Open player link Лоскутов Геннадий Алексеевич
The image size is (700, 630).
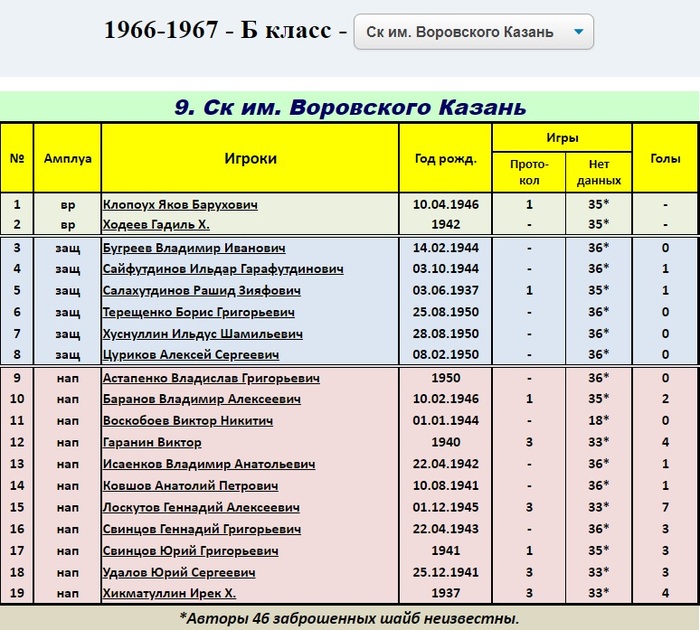[x=201, y=507]
